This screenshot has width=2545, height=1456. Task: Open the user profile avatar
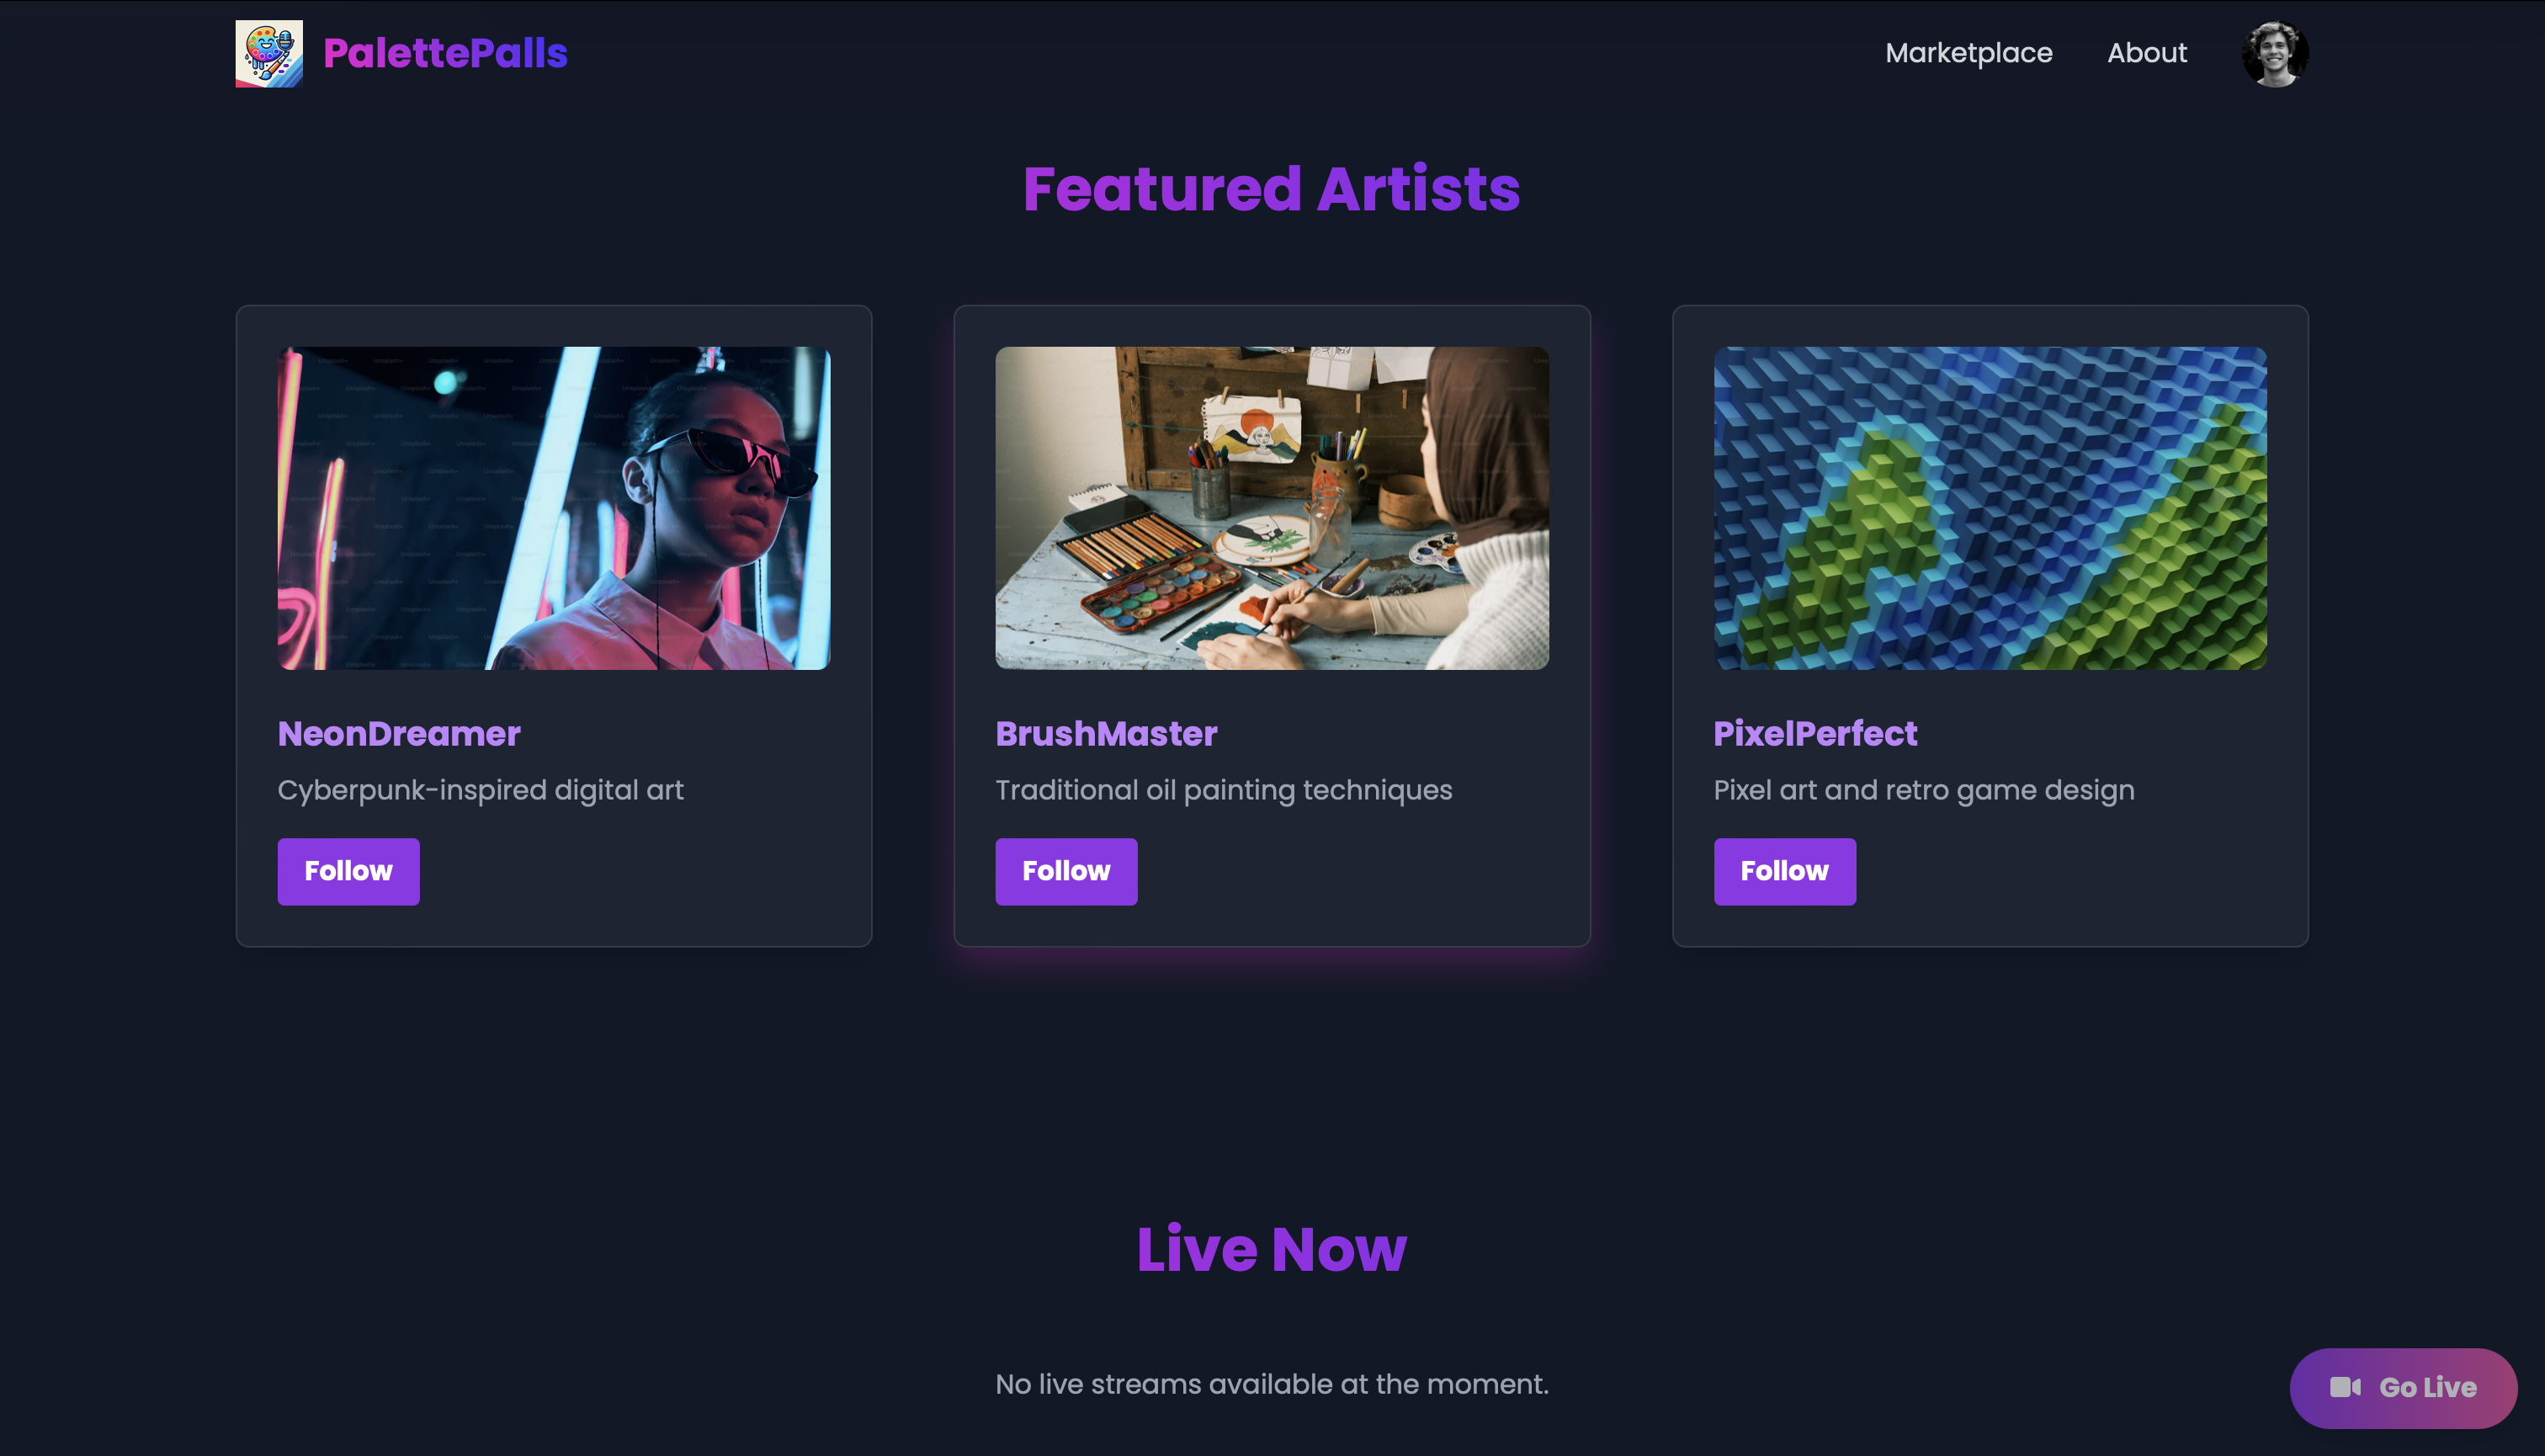(x=2275, y=53)
